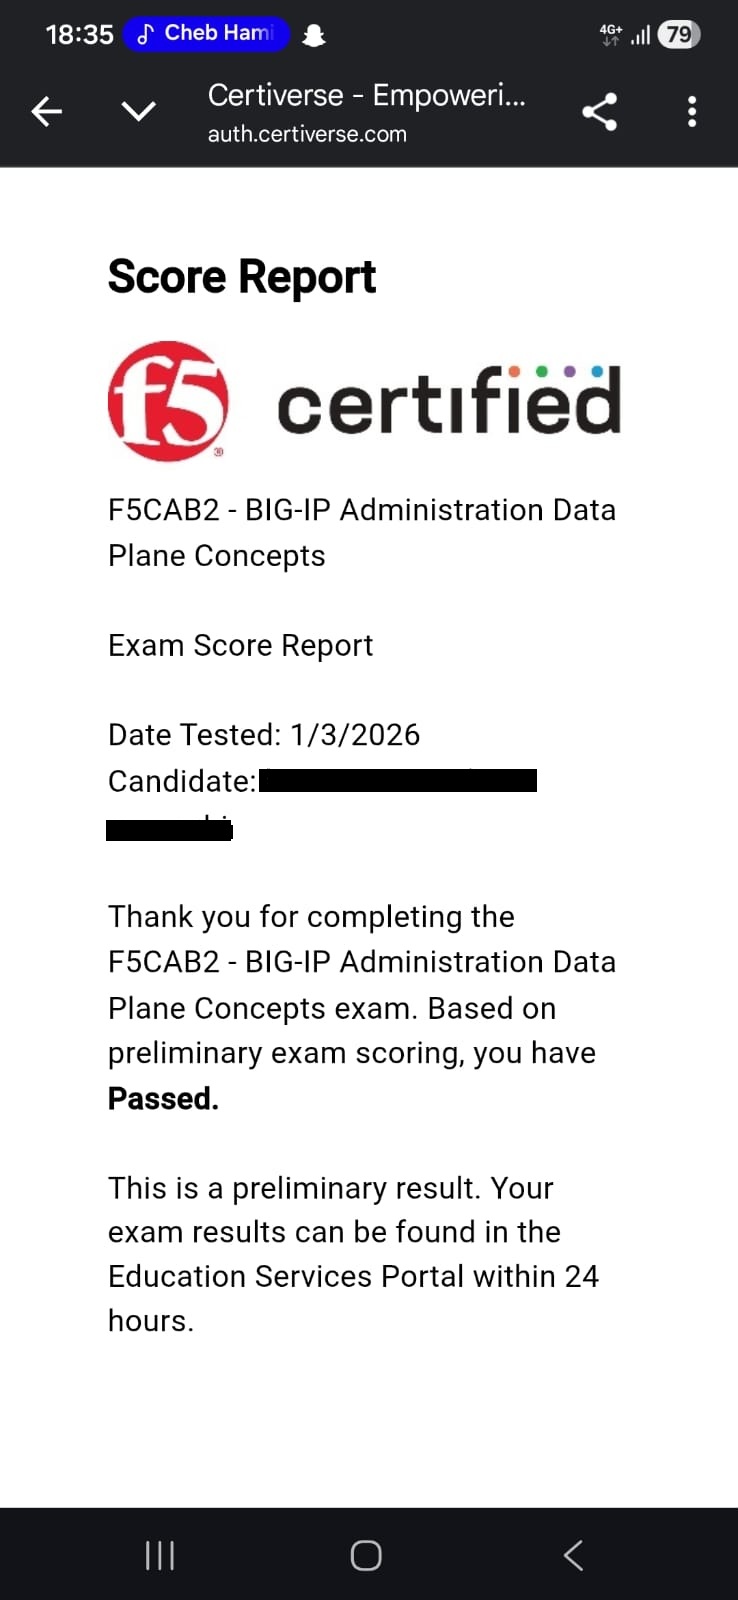Tap the back arrow in browser toolbar

[47, 111]
